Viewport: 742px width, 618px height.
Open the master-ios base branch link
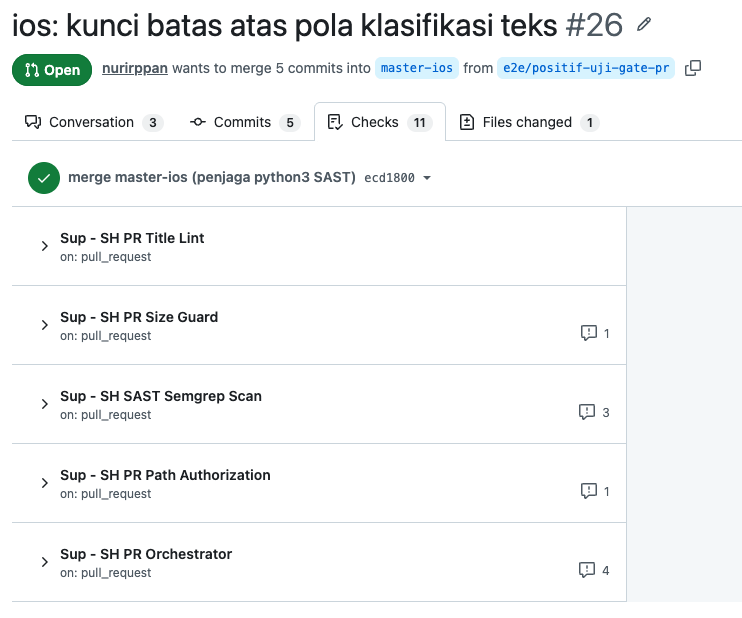point(417,68)
